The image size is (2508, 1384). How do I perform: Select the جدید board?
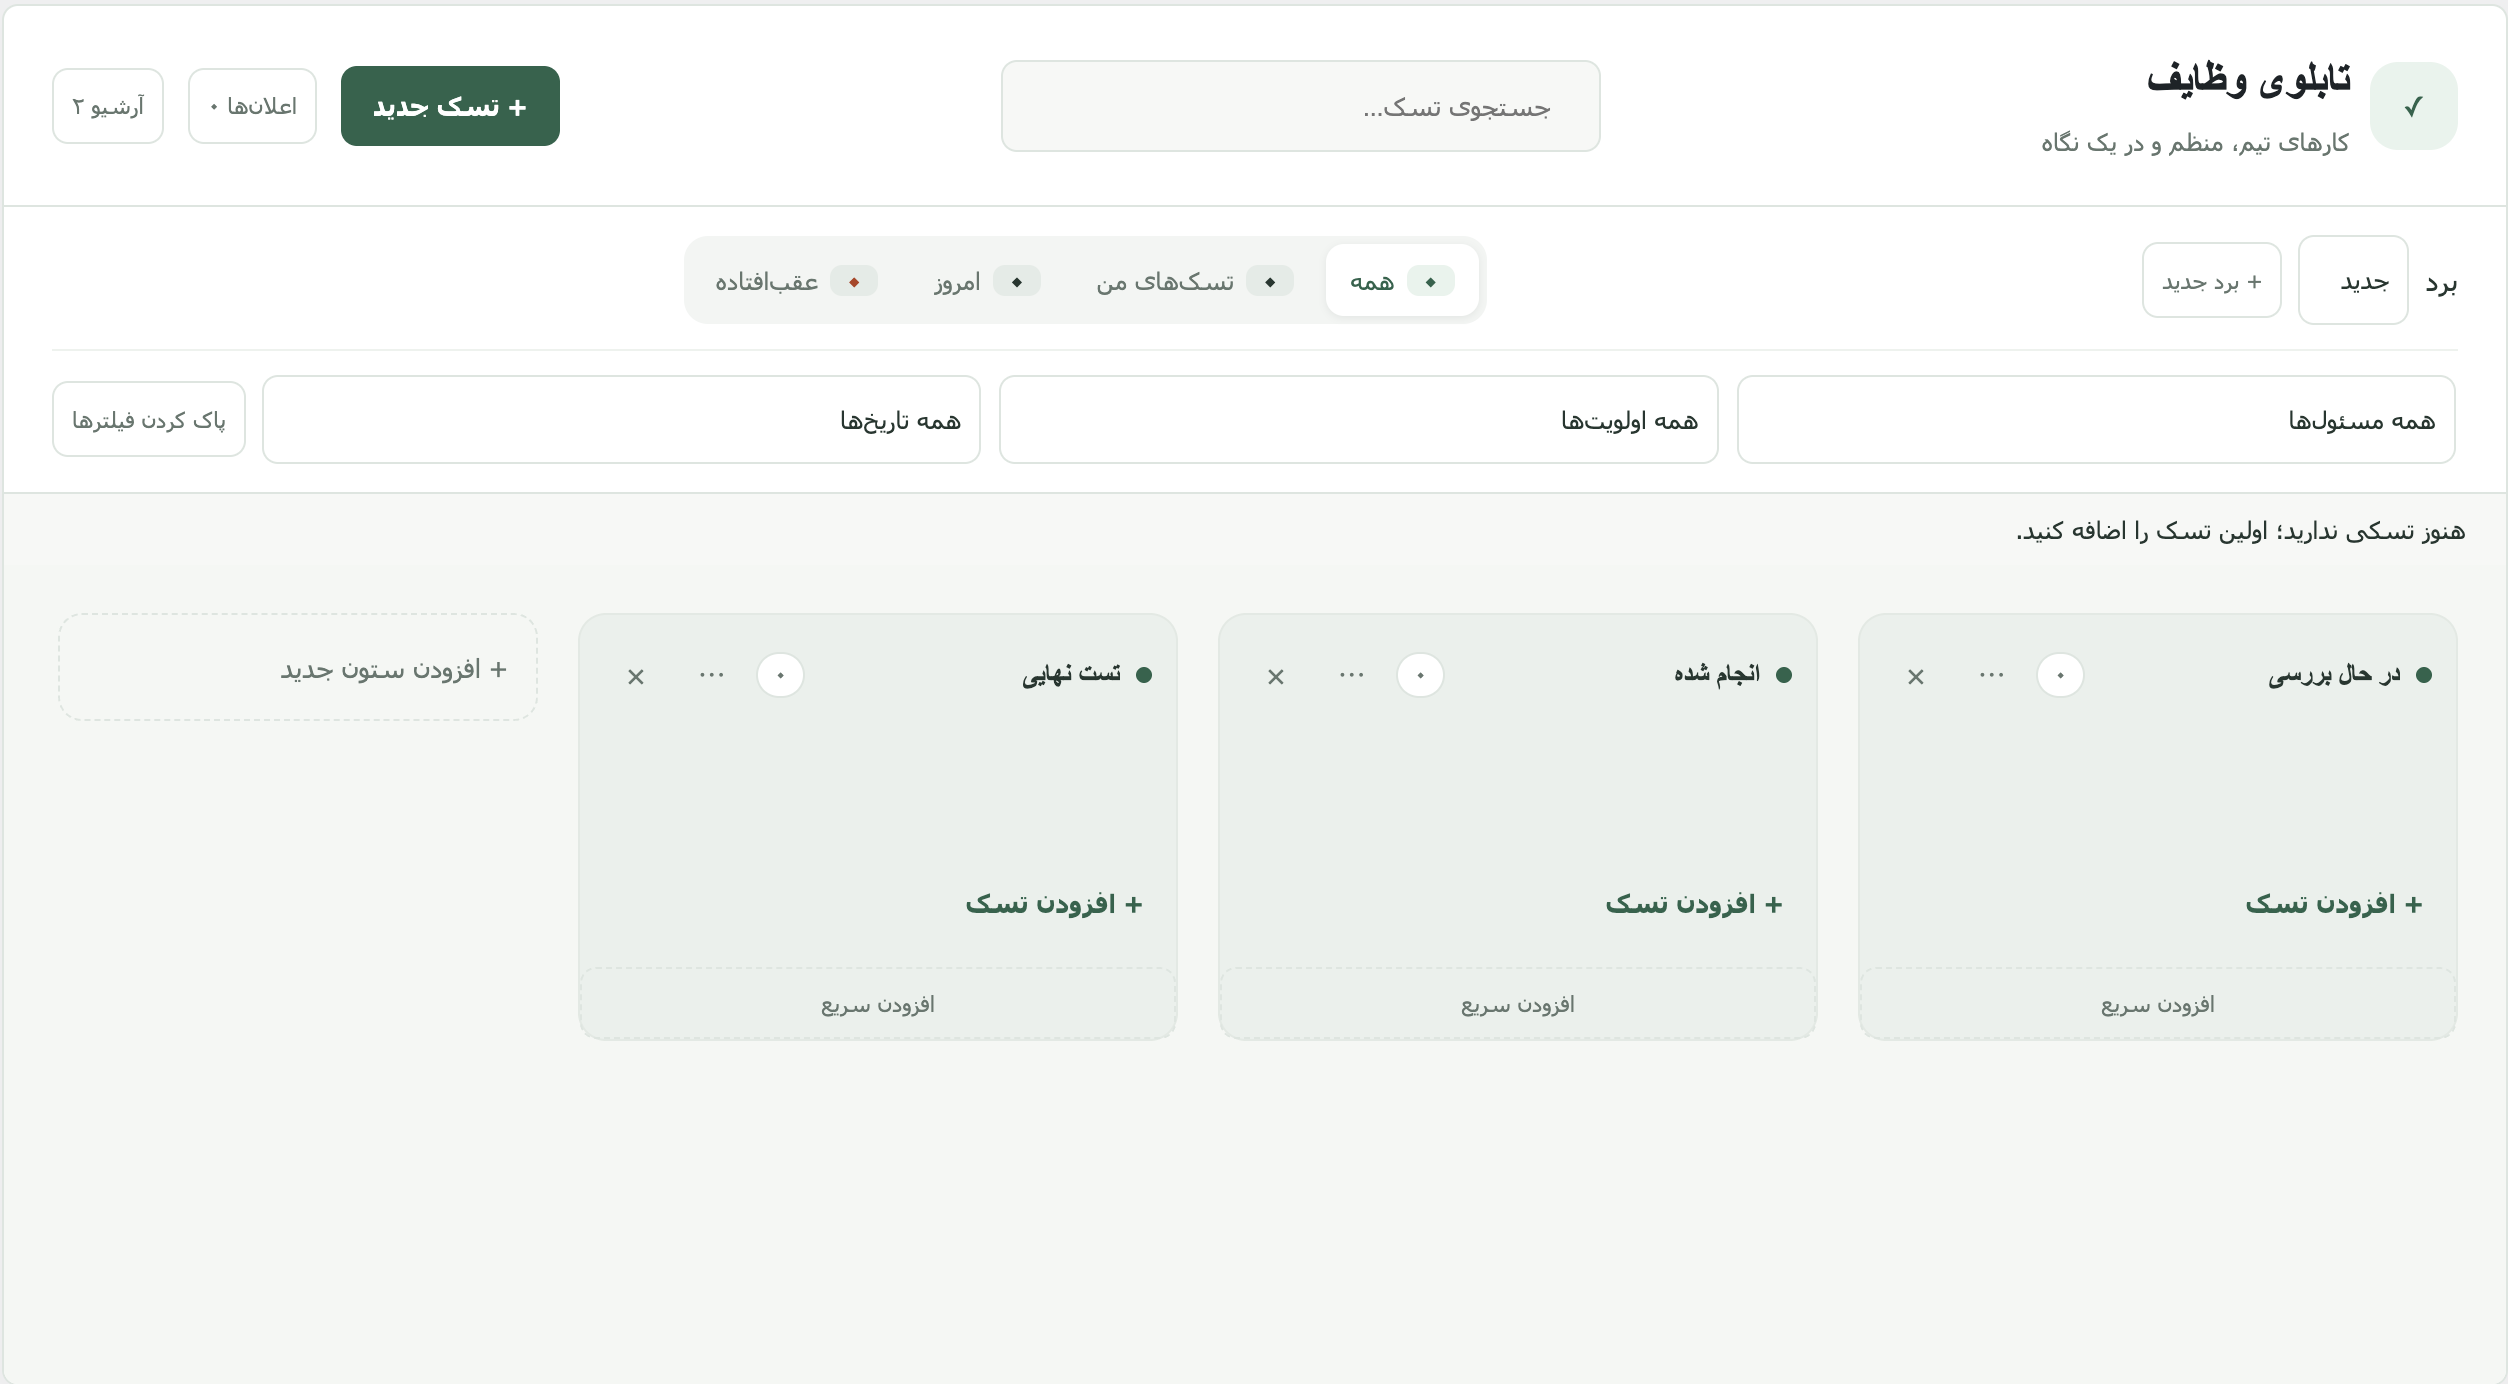pos(2353,281)
